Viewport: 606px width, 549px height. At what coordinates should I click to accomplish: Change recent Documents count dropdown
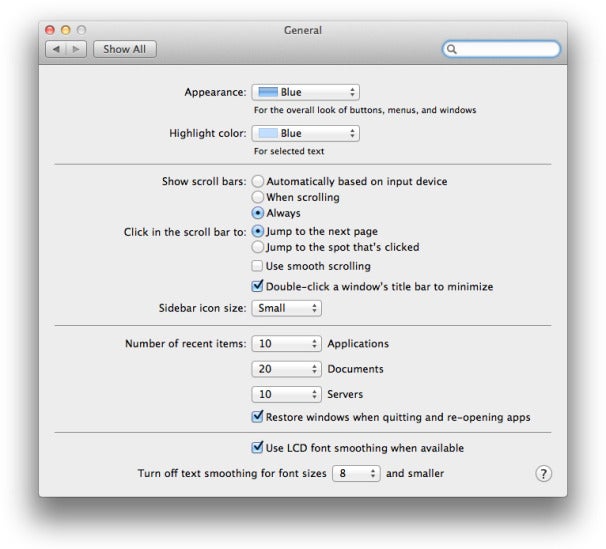[x=286, y=369]
